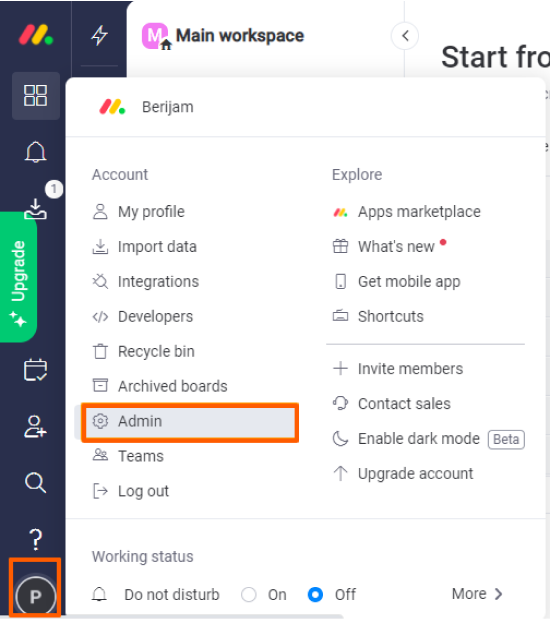Click the Apps marketplace logo icon
Screen dimensions: 550x619
(x=340, y=212)
